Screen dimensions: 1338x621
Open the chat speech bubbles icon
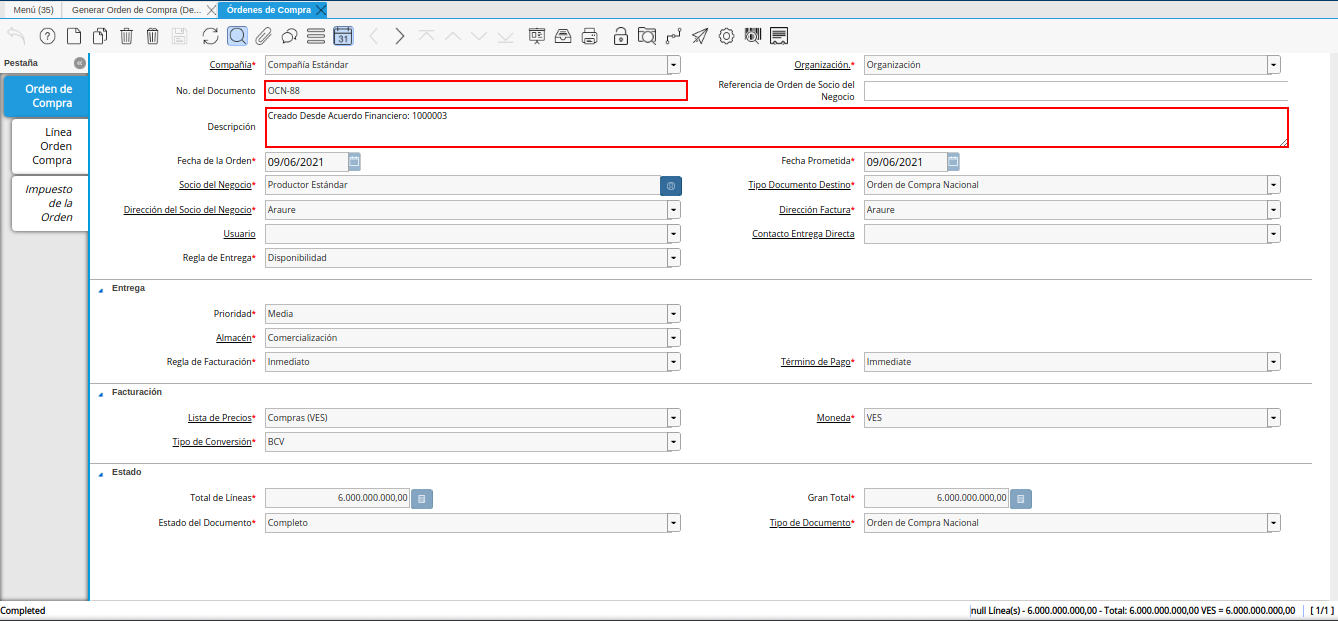point(289,36)
